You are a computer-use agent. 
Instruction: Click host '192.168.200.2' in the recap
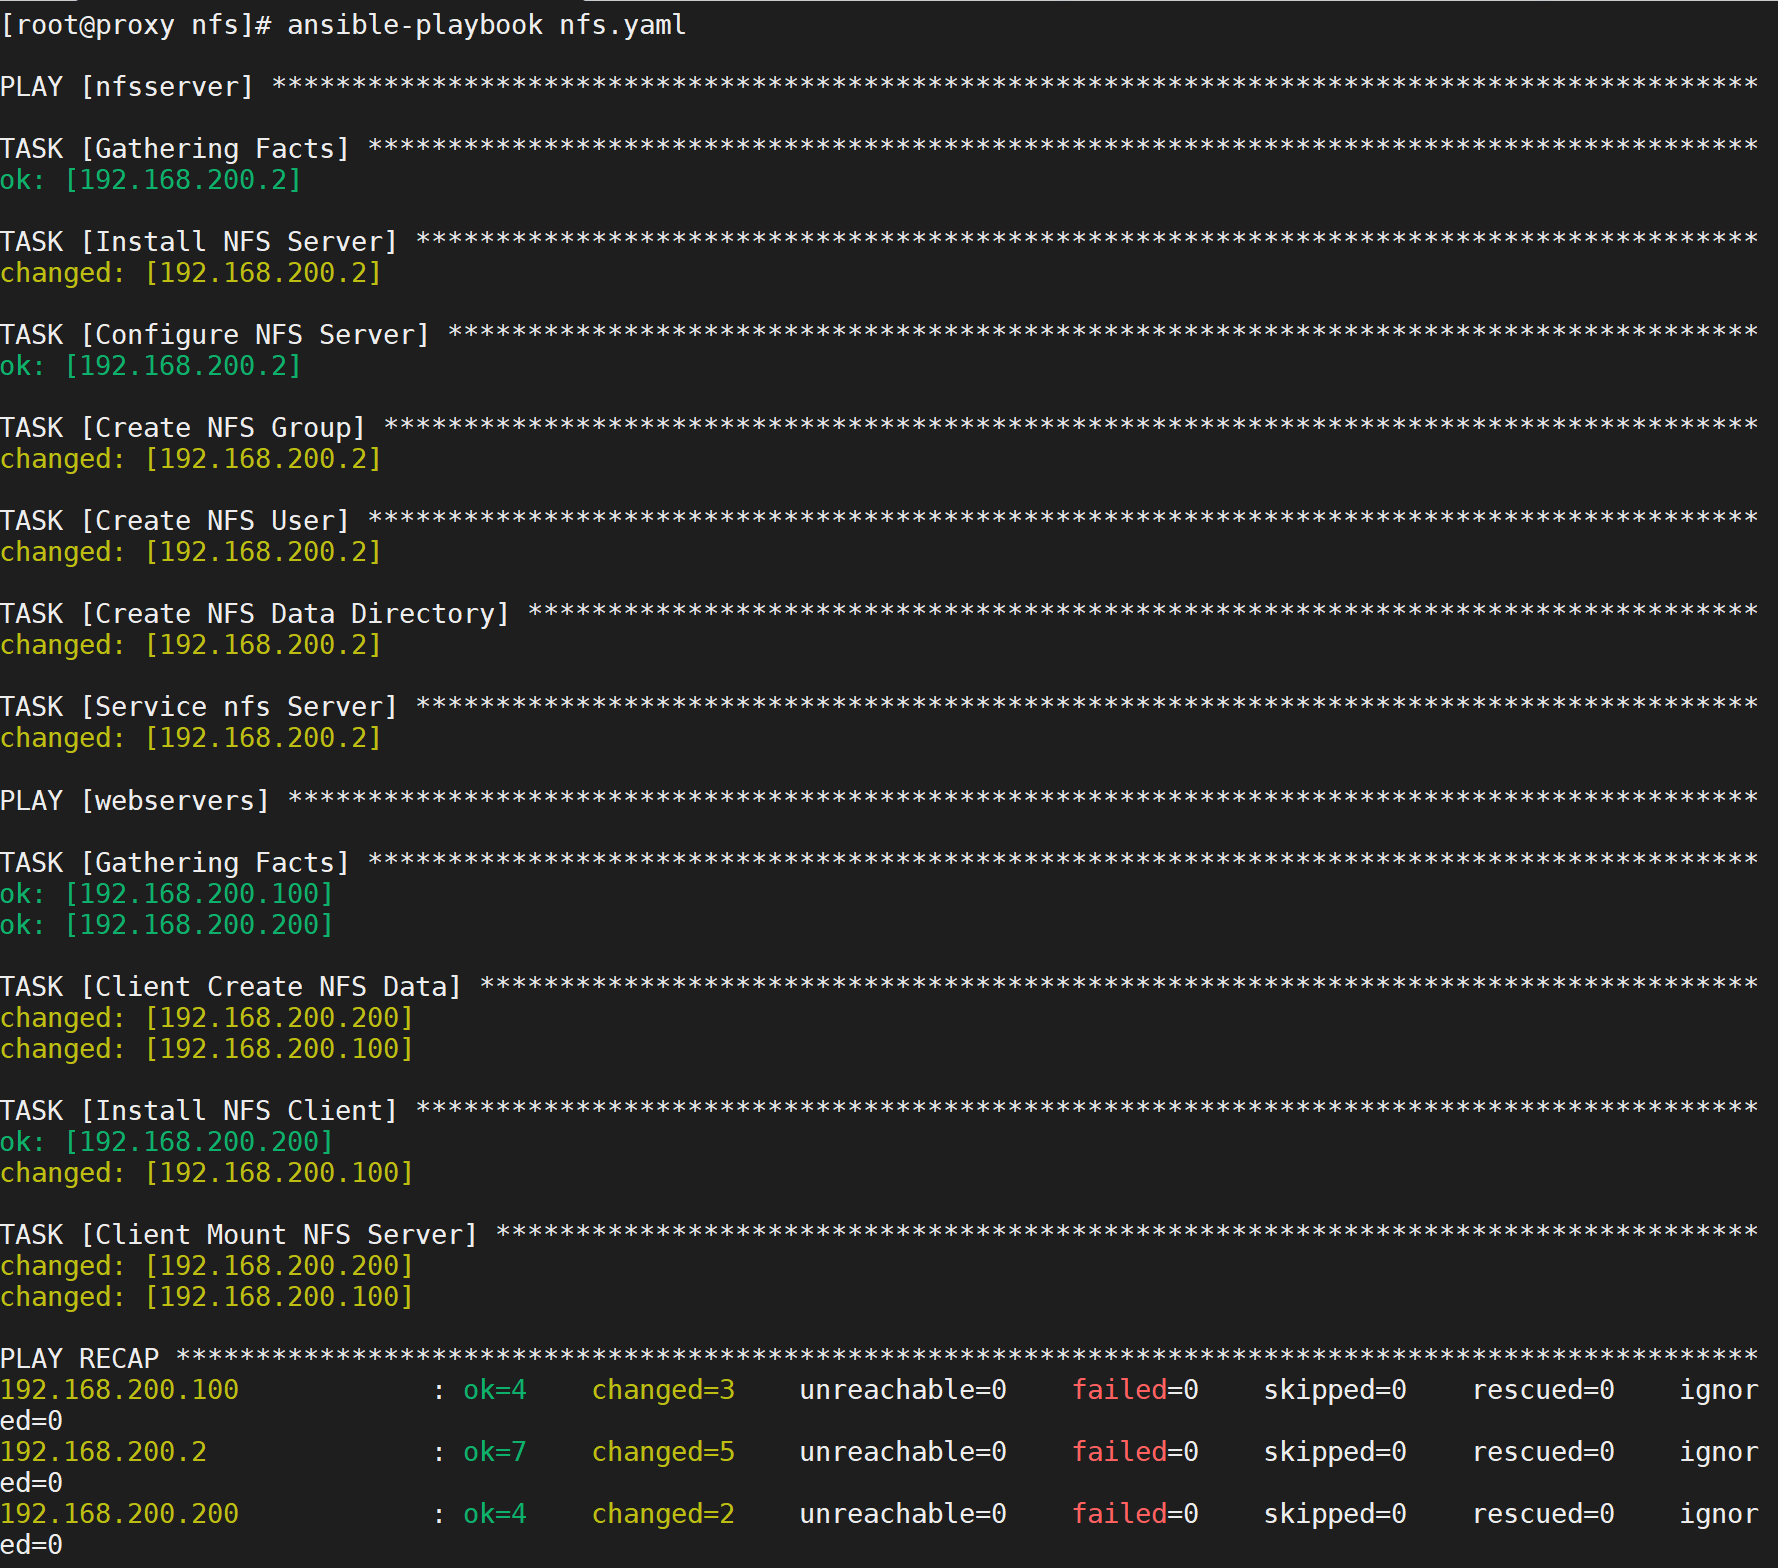point(104,1452)
